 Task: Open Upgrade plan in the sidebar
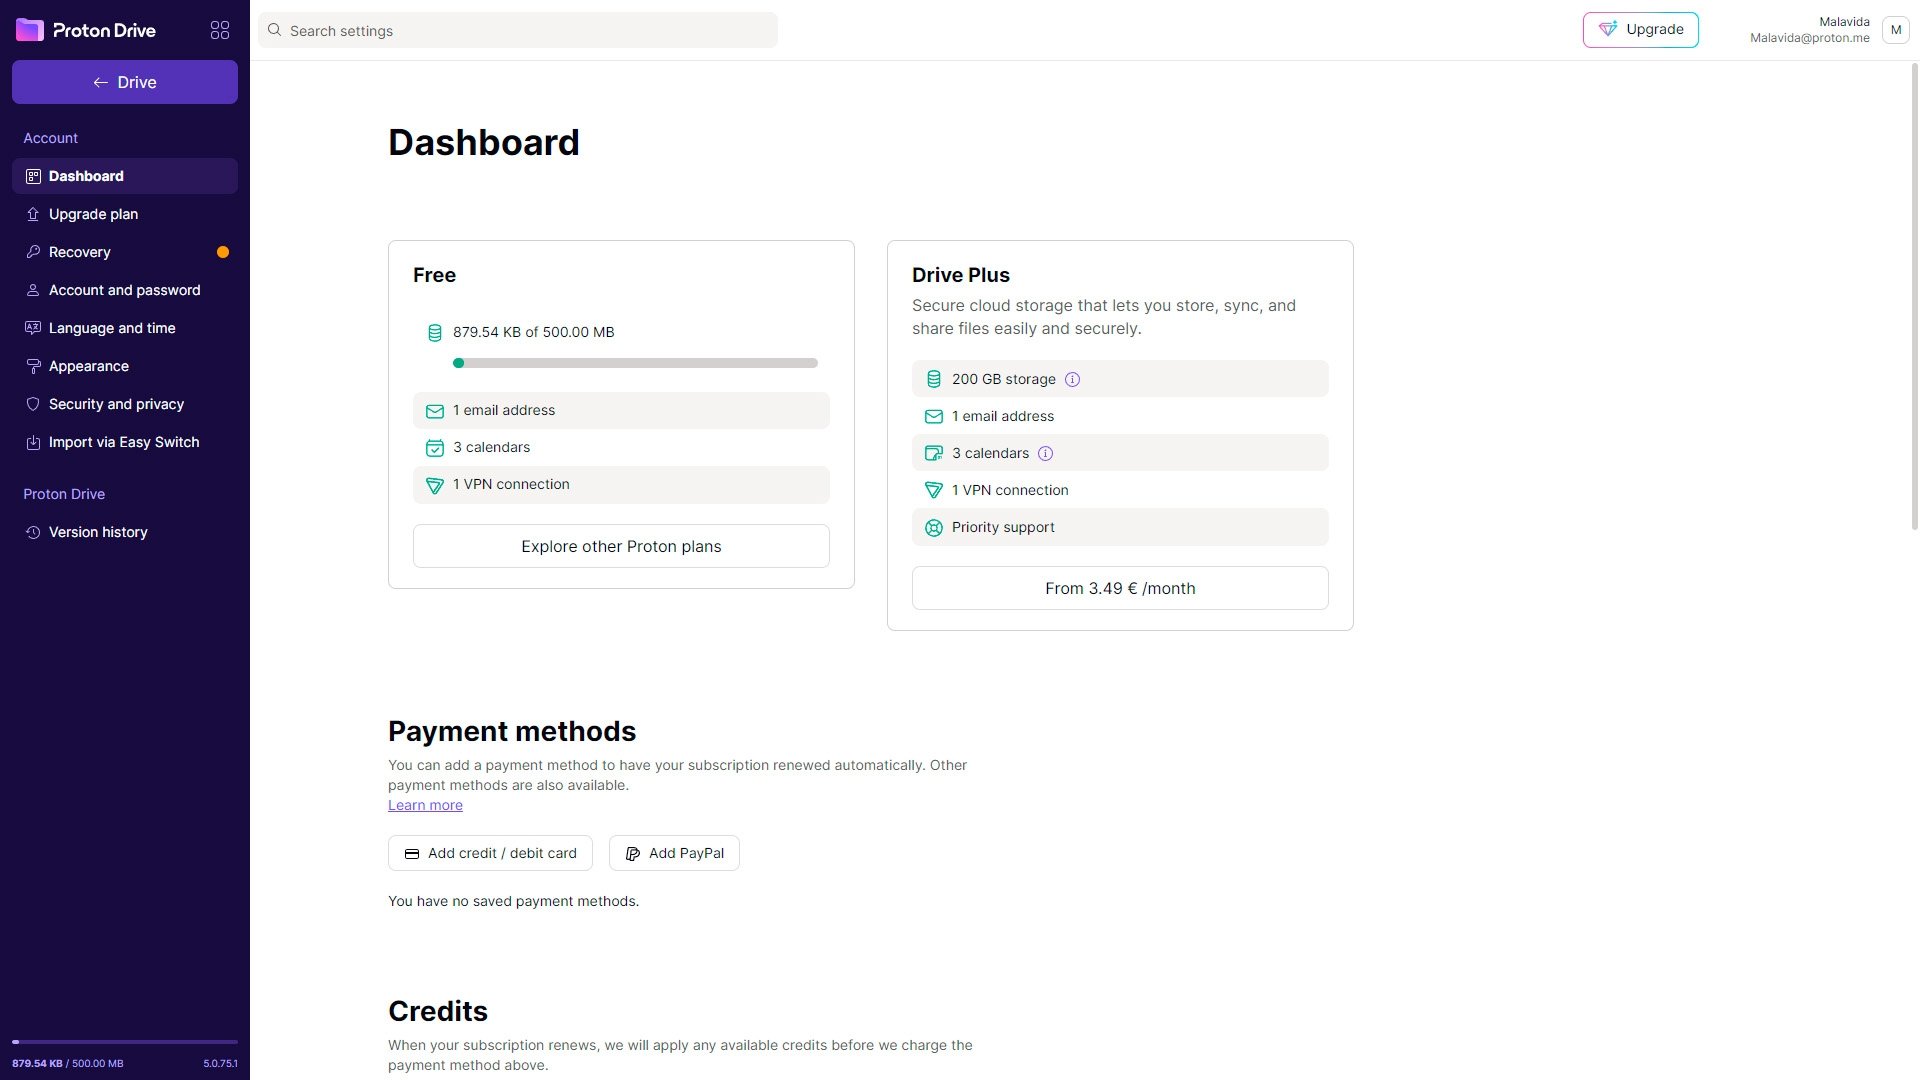coord(125,214)
